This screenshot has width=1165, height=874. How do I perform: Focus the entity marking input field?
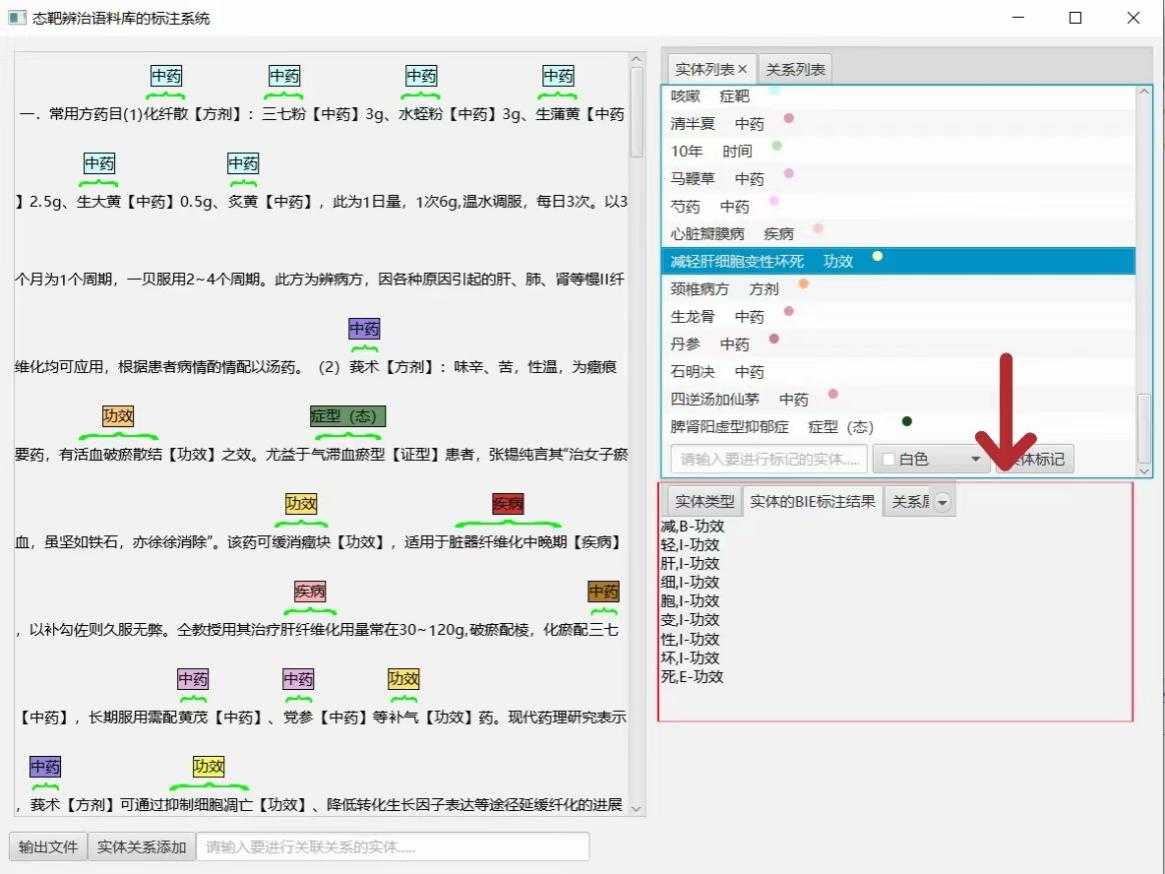(x=768, y=459)
